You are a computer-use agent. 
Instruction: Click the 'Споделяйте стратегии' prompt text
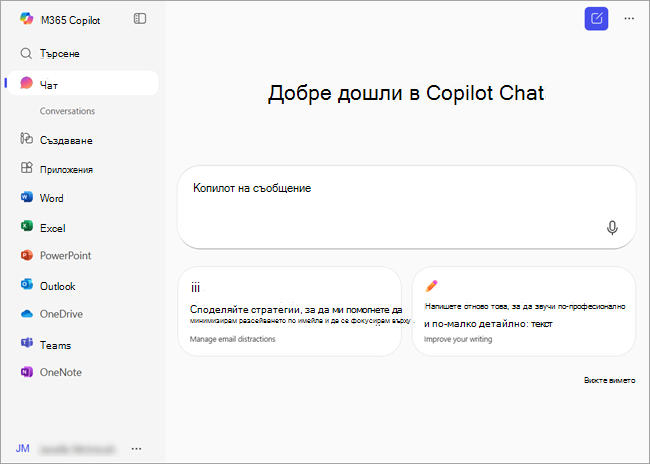tap(245, 309)
